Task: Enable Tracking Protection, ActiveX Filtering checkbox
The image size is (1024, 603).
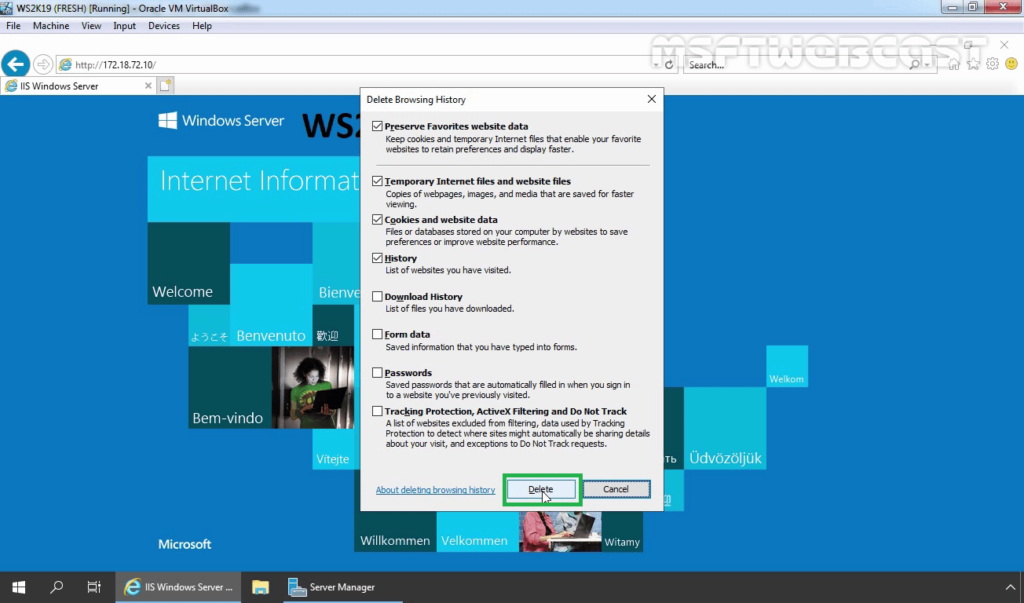Action: click(377, 411)
